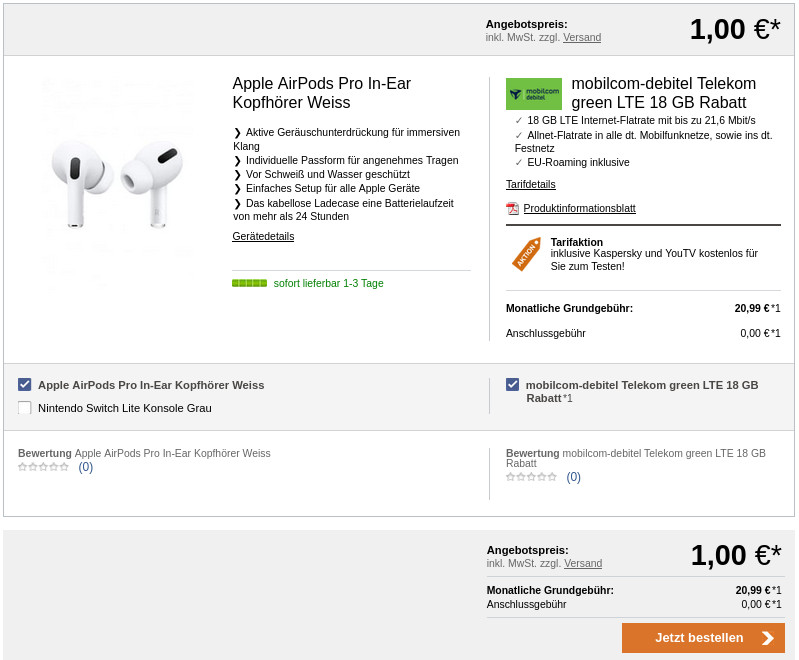
Task: Open the Produktinformationsblatt link
Action: point(579,208)
